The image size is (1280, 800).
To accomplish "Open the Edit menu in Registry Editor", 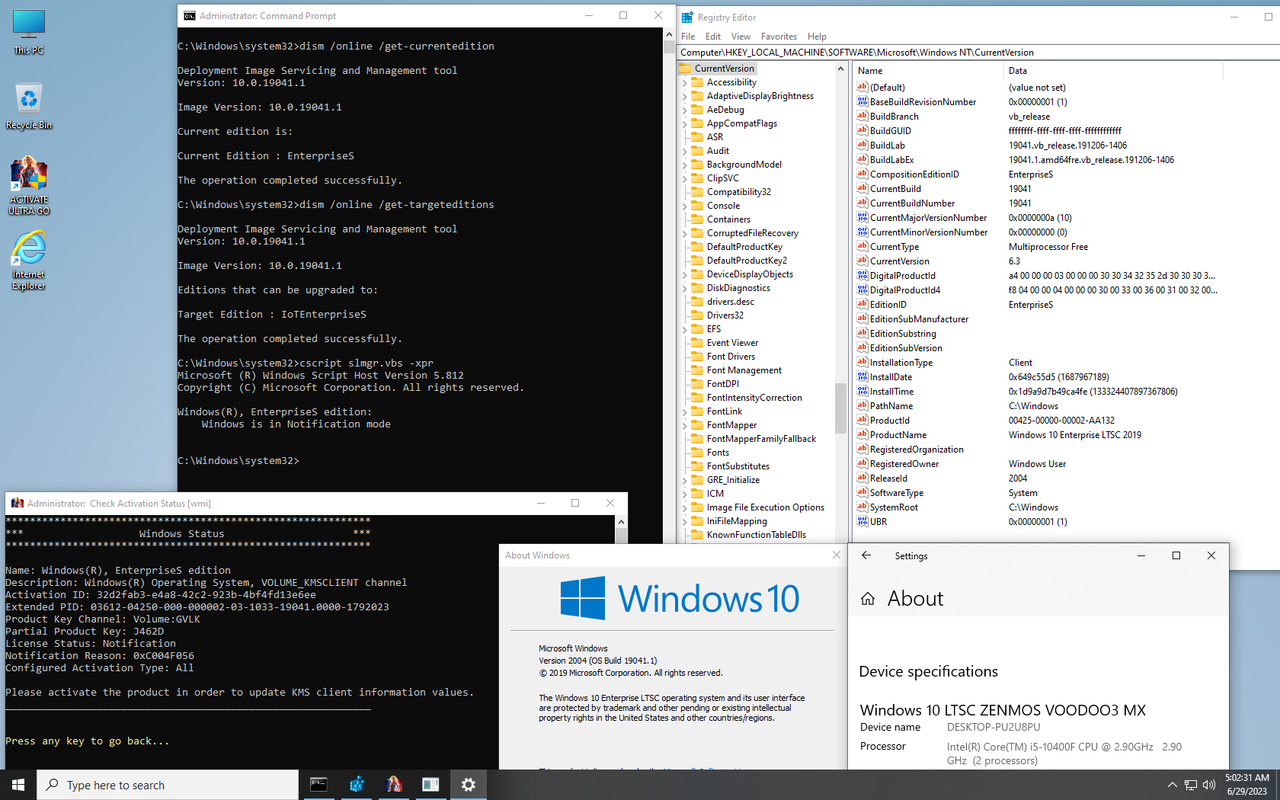I will [713, 37].
